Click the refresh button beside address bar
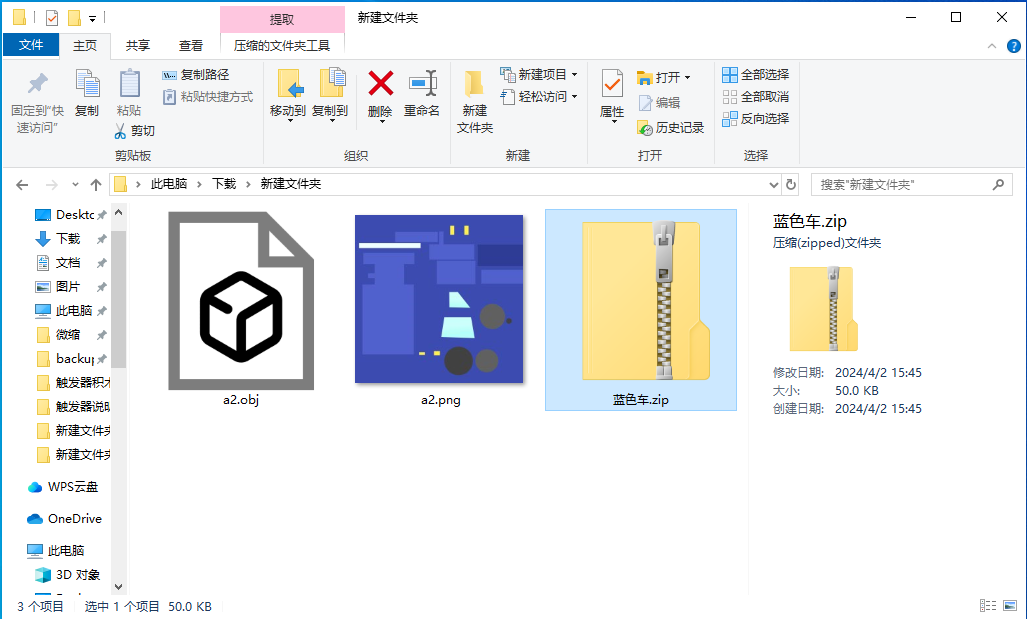Viewport: 1027px width, 619px height. point(791,185)
